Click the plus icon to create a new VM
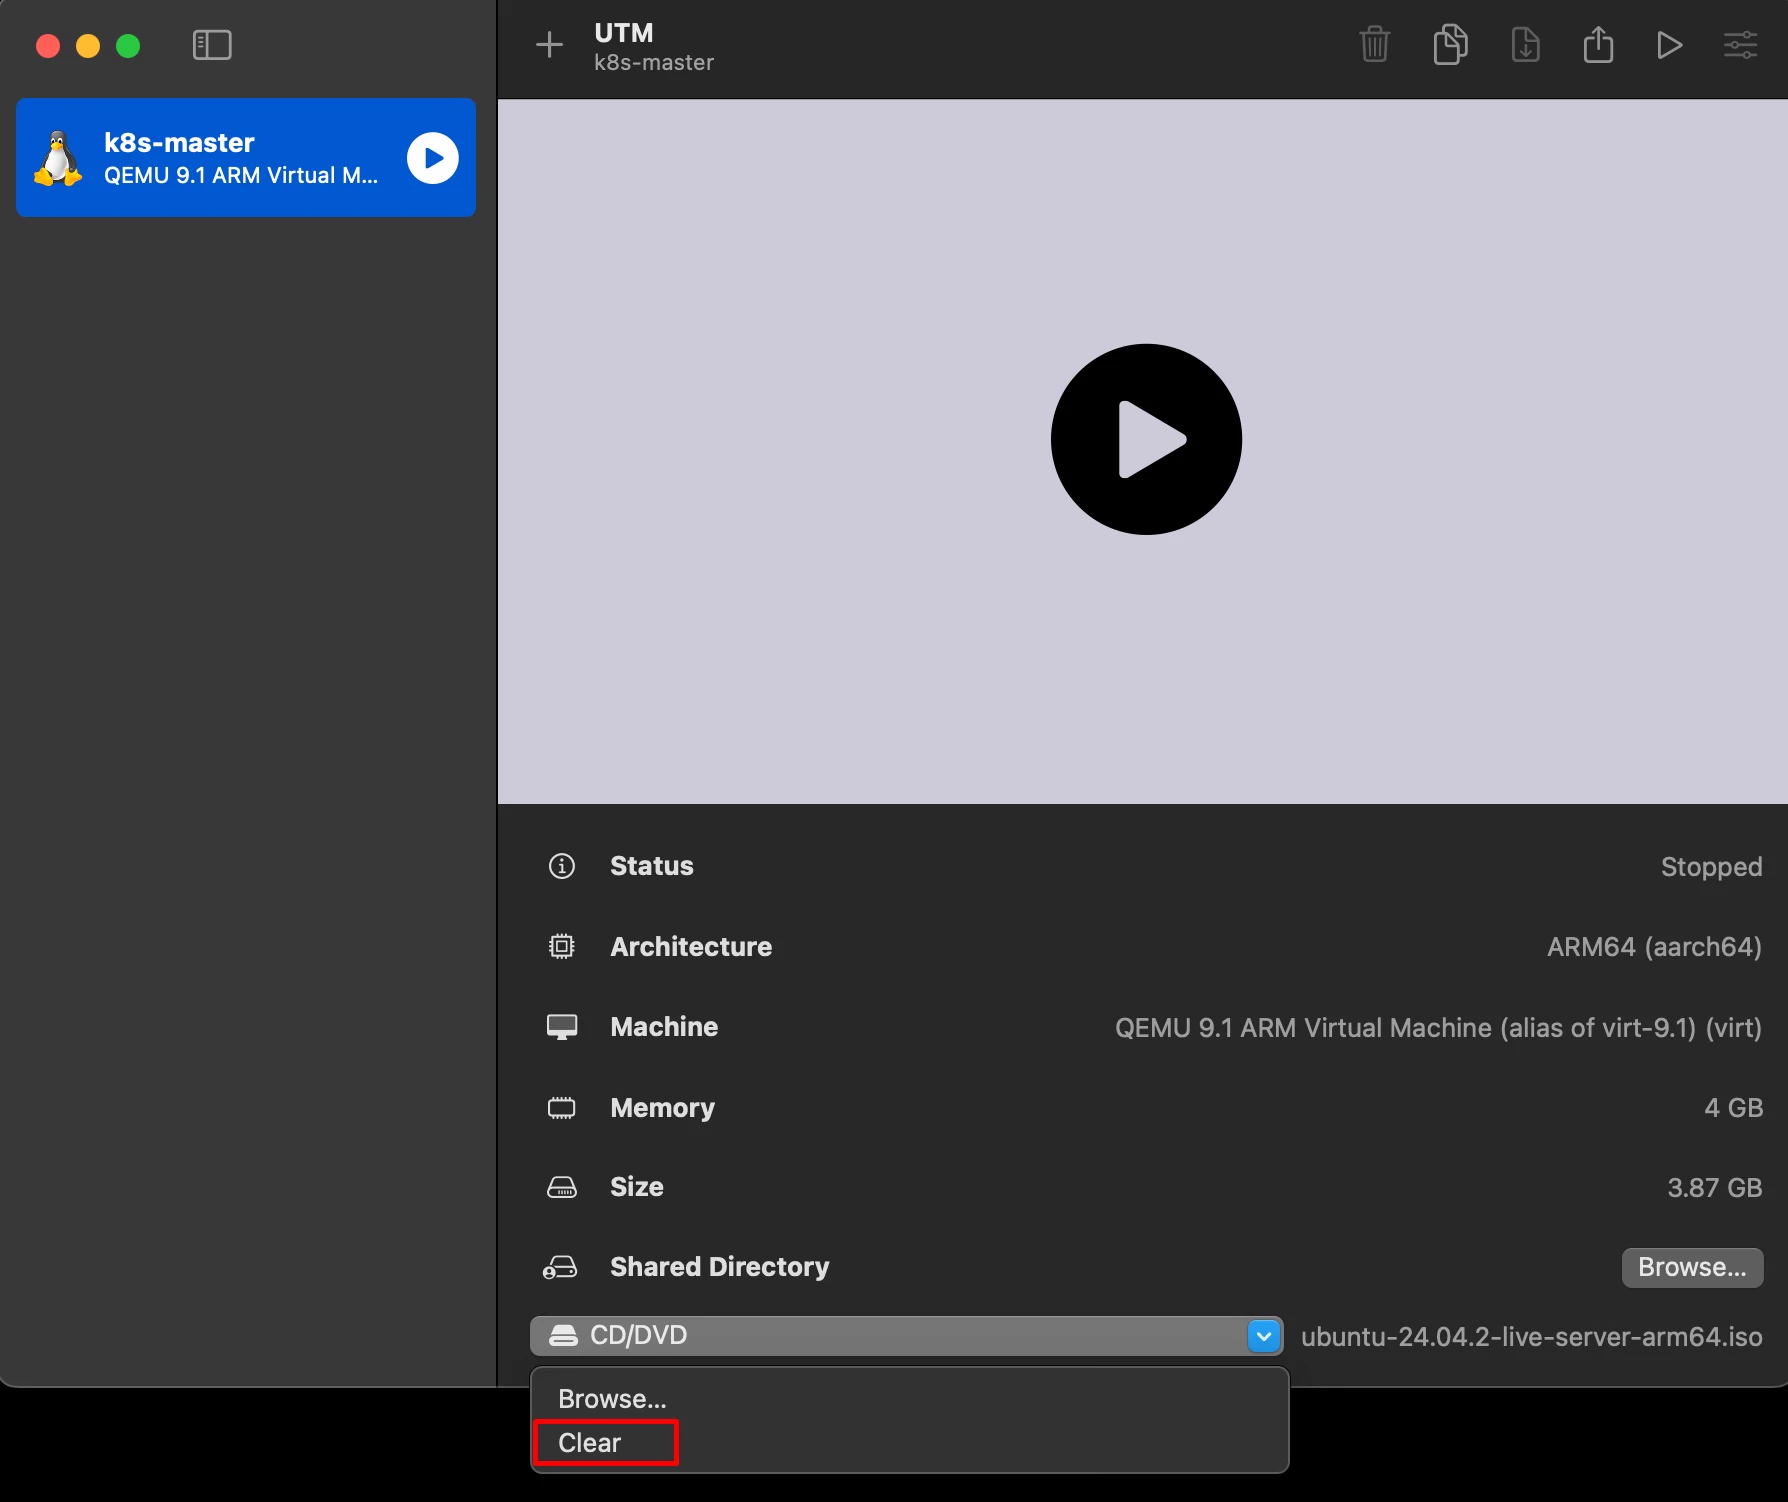Screen dimensions: 1788x1502 549,45
